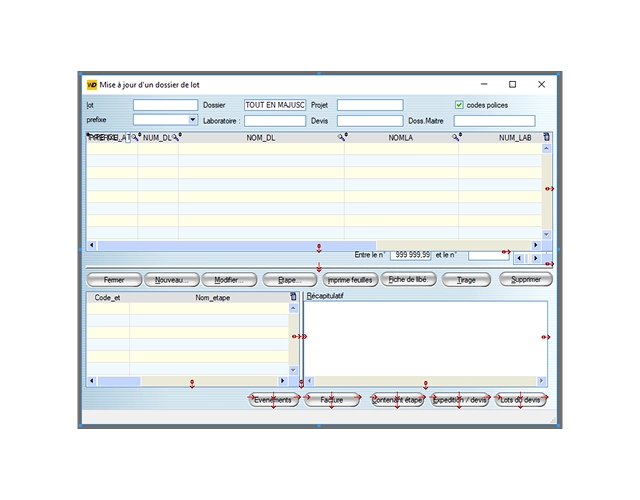Click the top table horizontal scrollbar thumb
This screenshot has height=500, width=640.
236,245
